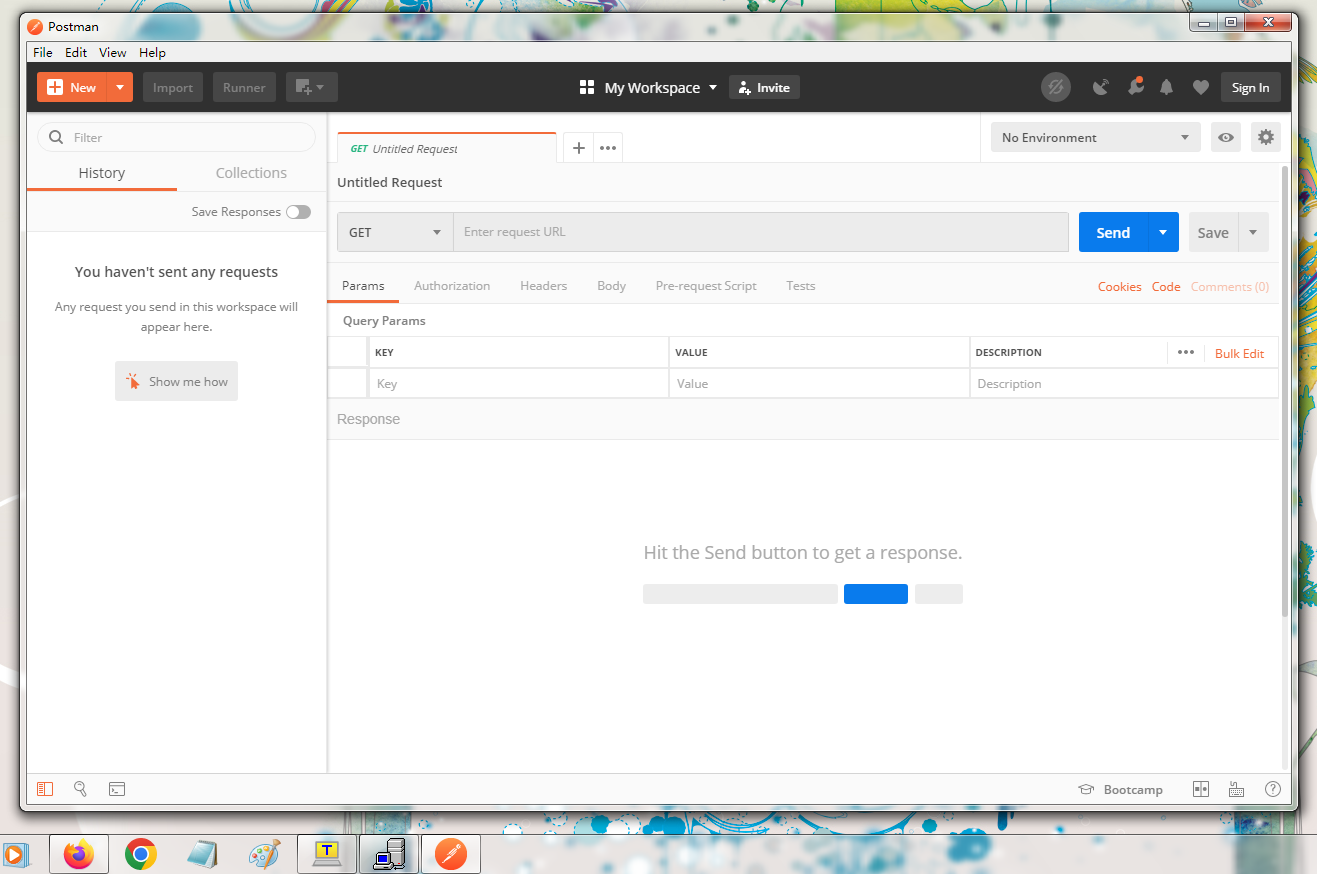Open the No Environment dropdown
Viewport: 1317px width, 874px height.
click(1095, 138)
